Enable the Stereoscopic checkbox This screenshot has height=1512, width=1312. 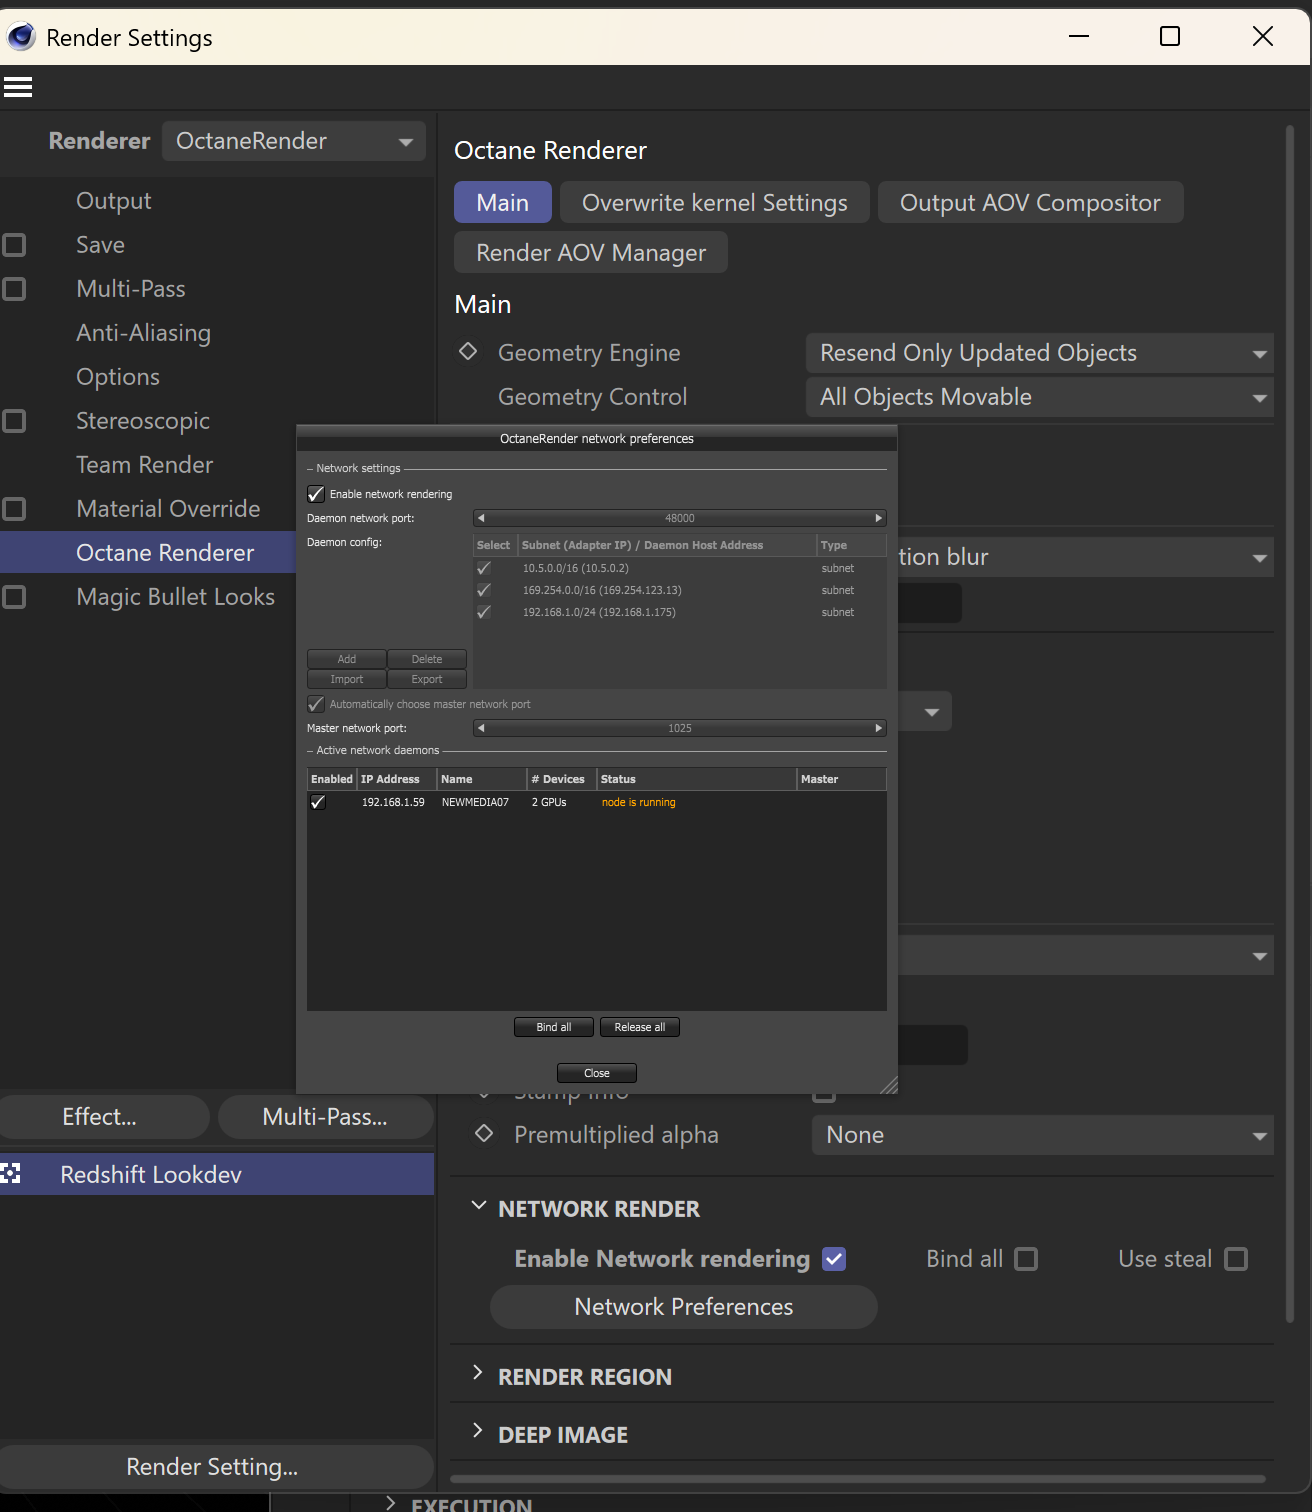coord(14,421)
